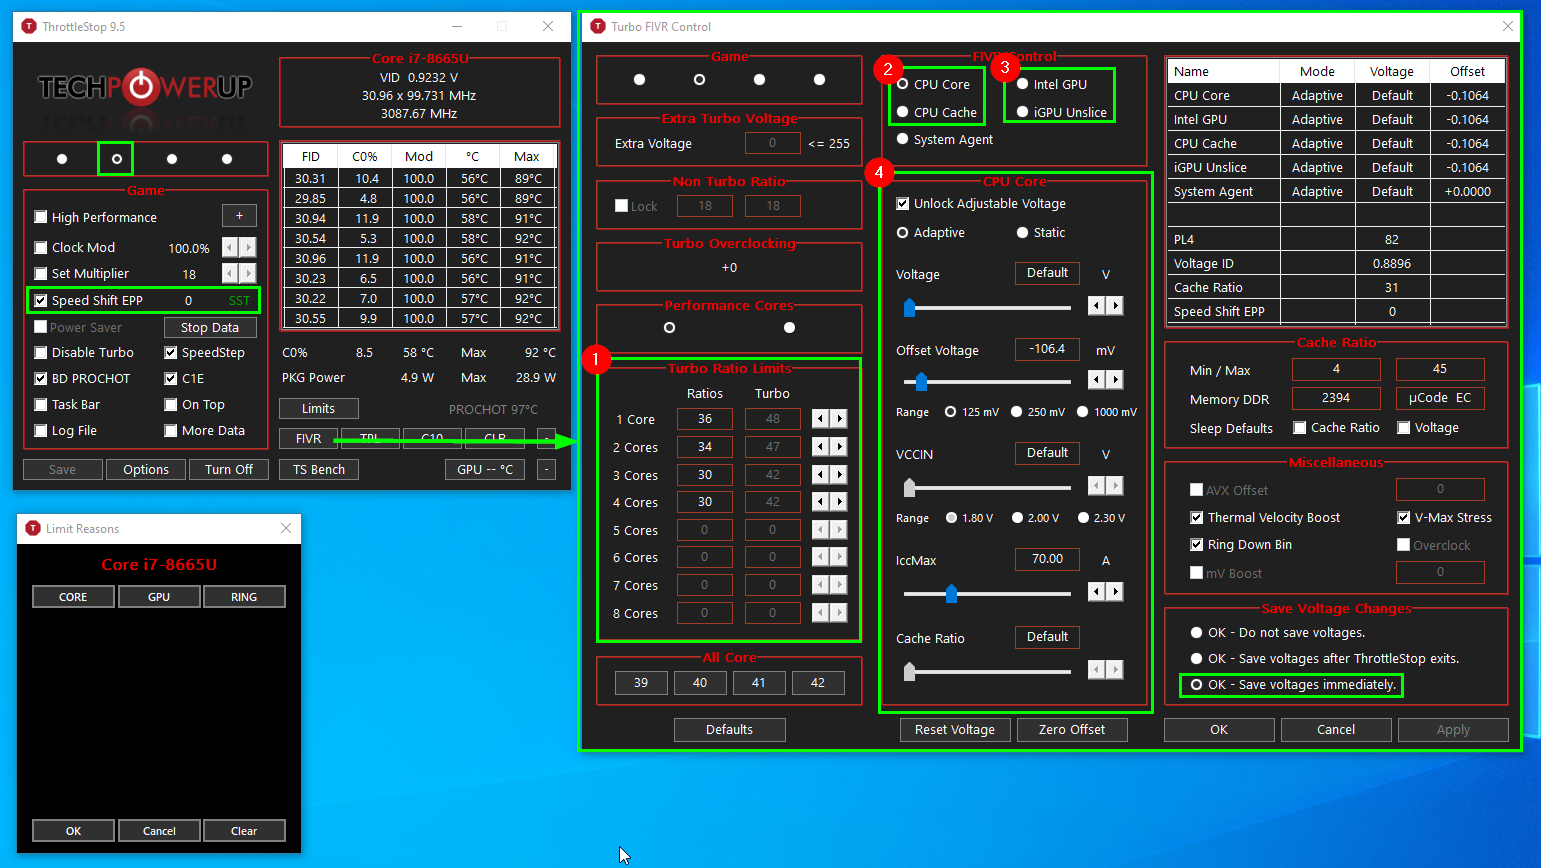Click the Cache Ratio Max field 45
The height and width of the screenshot is (868, 1541).
click(1439, 369)
